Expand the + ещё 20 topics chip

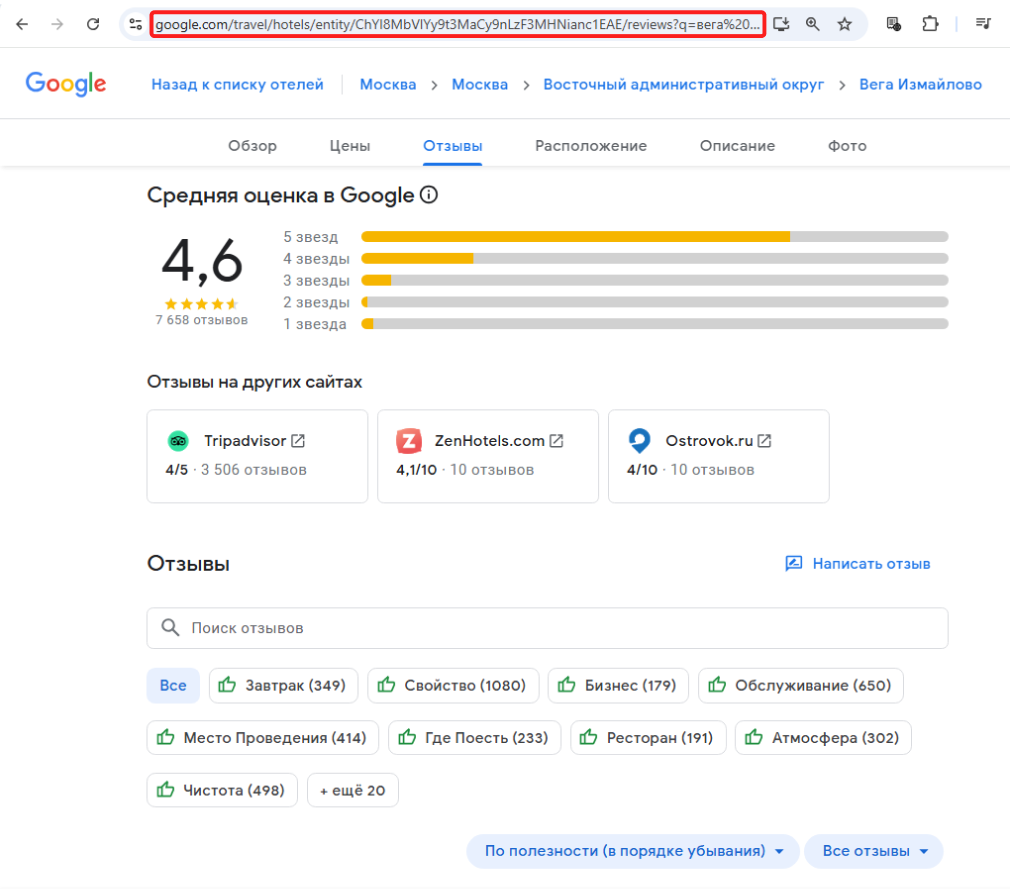coord(353,790)
